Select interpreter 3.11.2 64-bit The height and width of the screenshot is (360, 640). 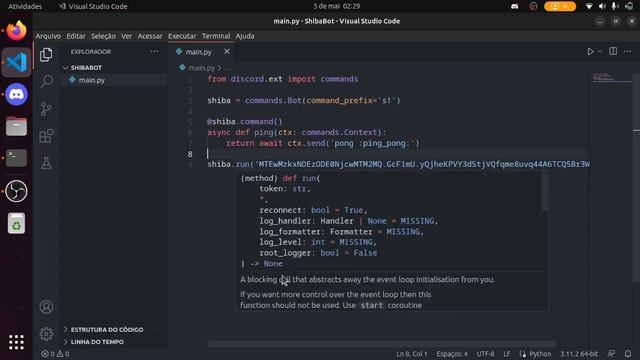pos(579,354)
